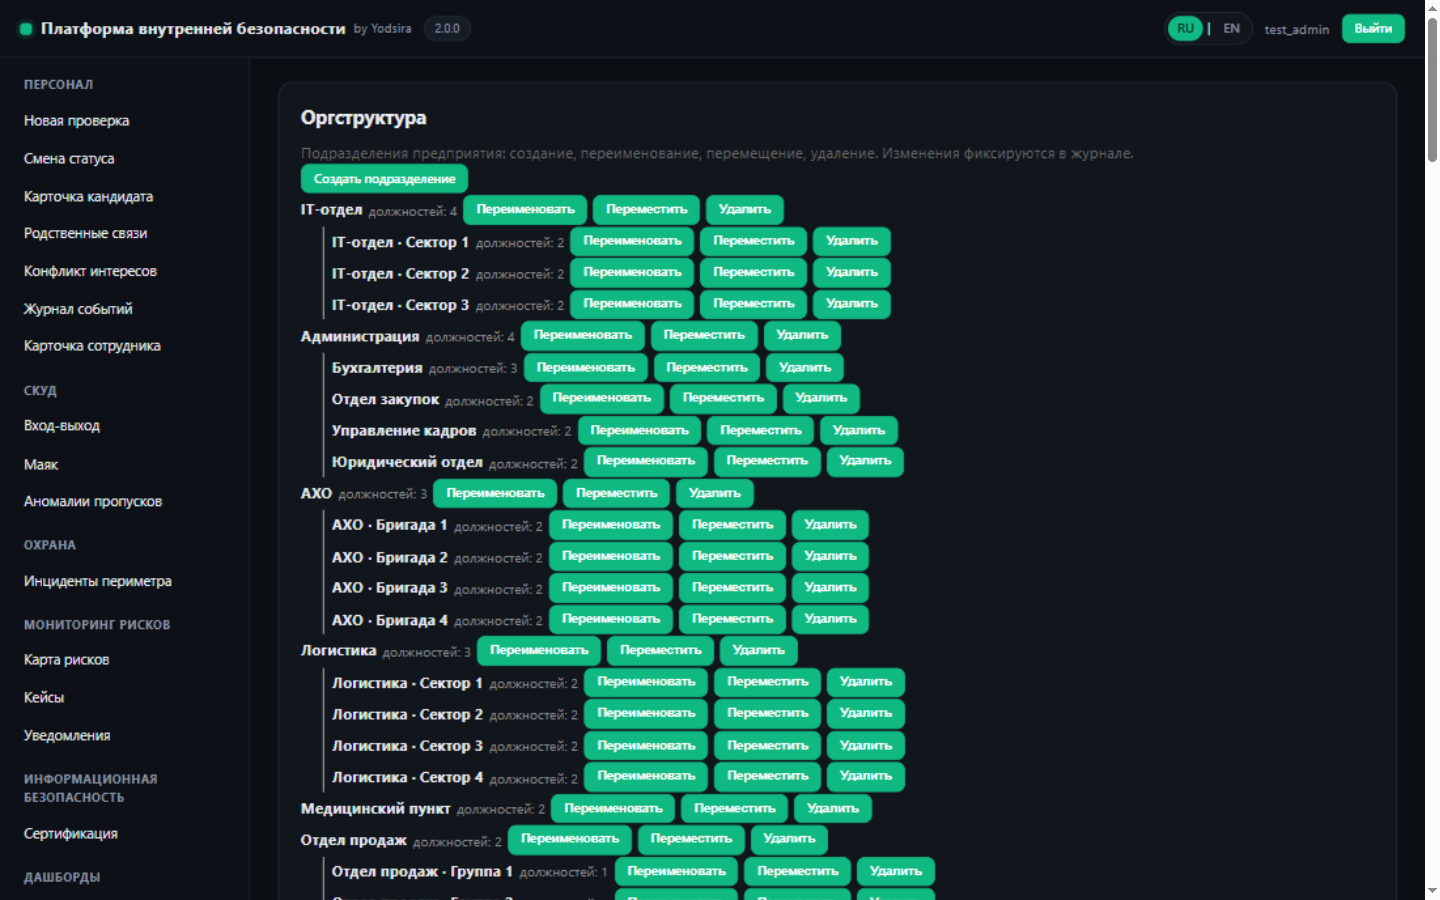The image size is (1440, 900).
Task: Click the page vertical scrollbar
Action: point(1432,90)
